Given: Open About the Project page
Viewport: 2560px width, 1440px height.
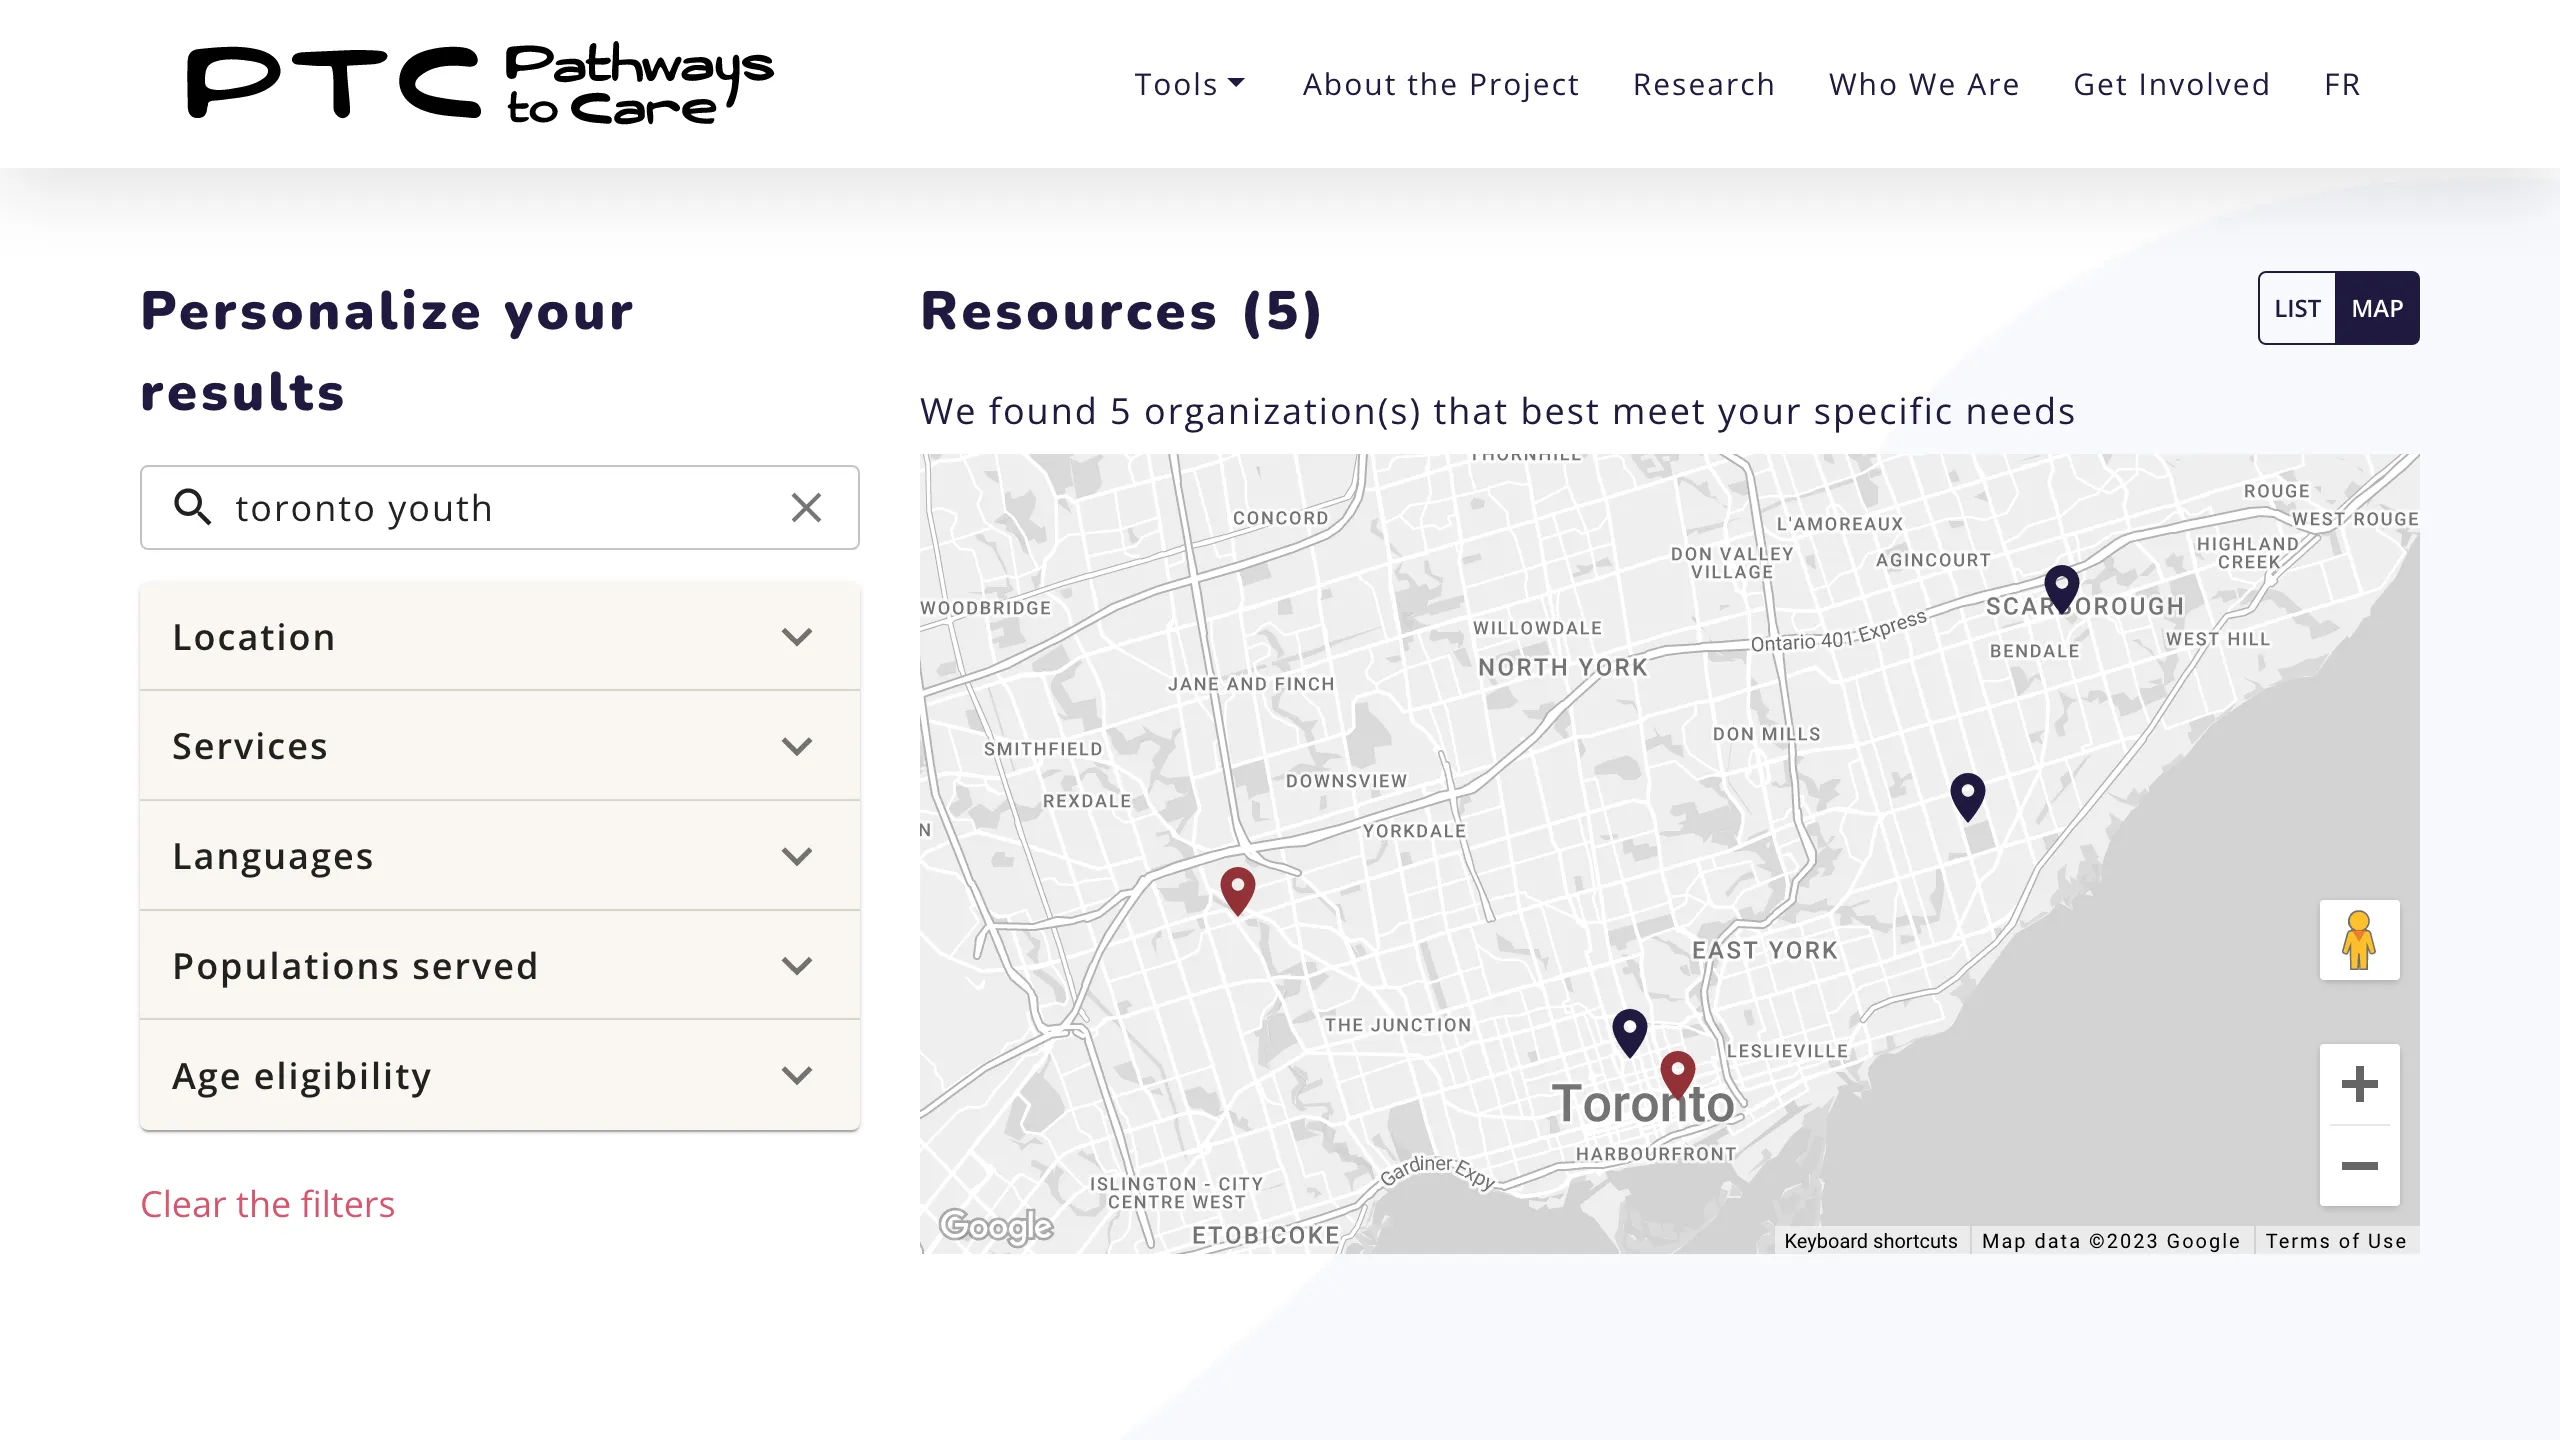Looking at the screenshot, I should click(1440, 84).
